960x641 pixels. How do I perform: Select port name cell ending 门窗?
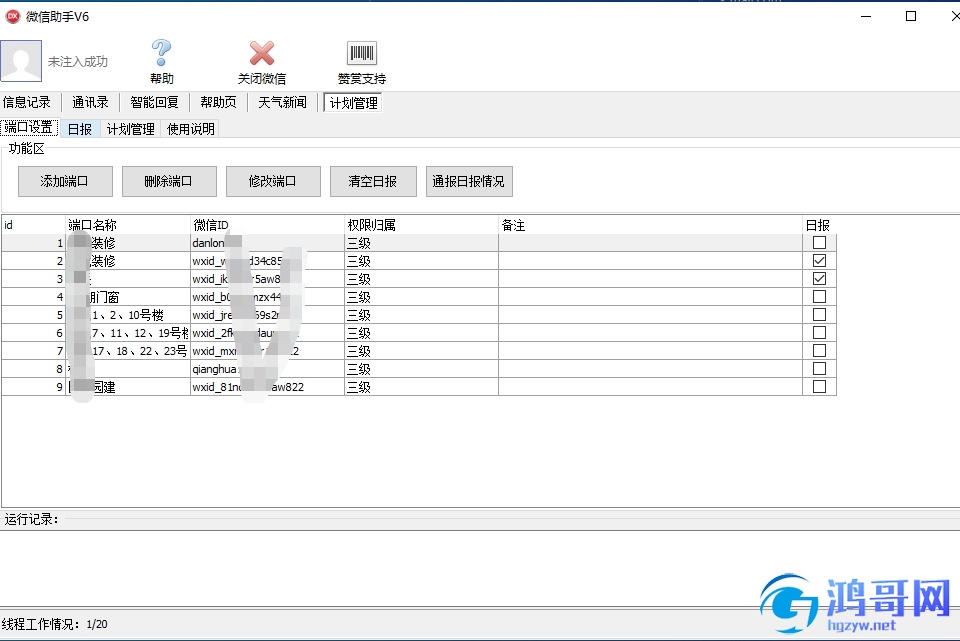(x=128, y=297)
